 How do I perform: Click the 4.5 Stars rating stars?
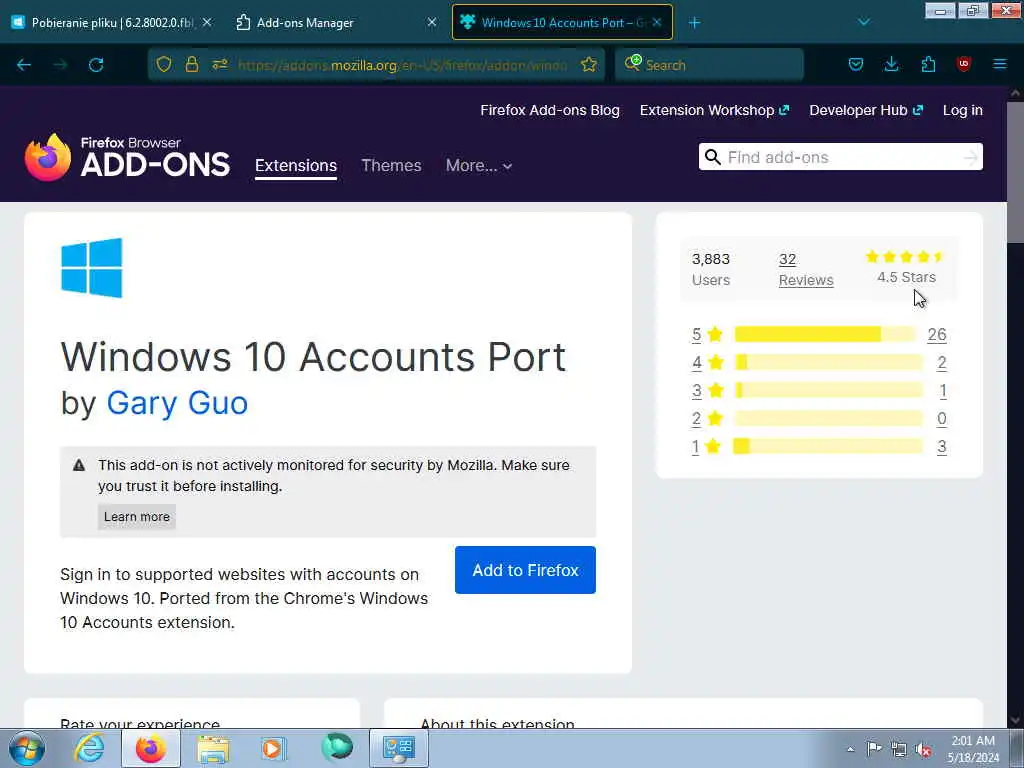[904, 257]
